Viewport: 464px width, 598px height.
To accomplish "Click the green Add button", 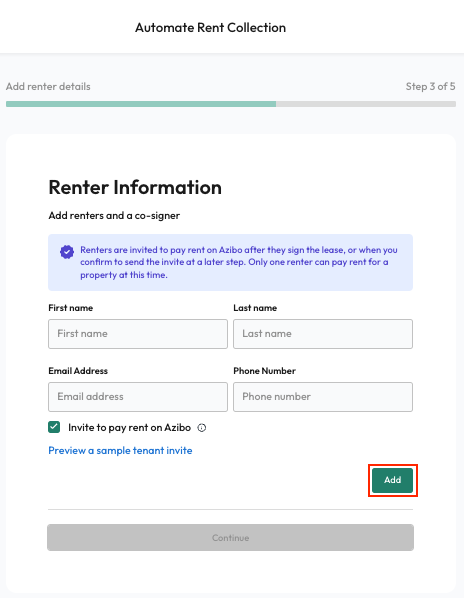I will 392,480.
